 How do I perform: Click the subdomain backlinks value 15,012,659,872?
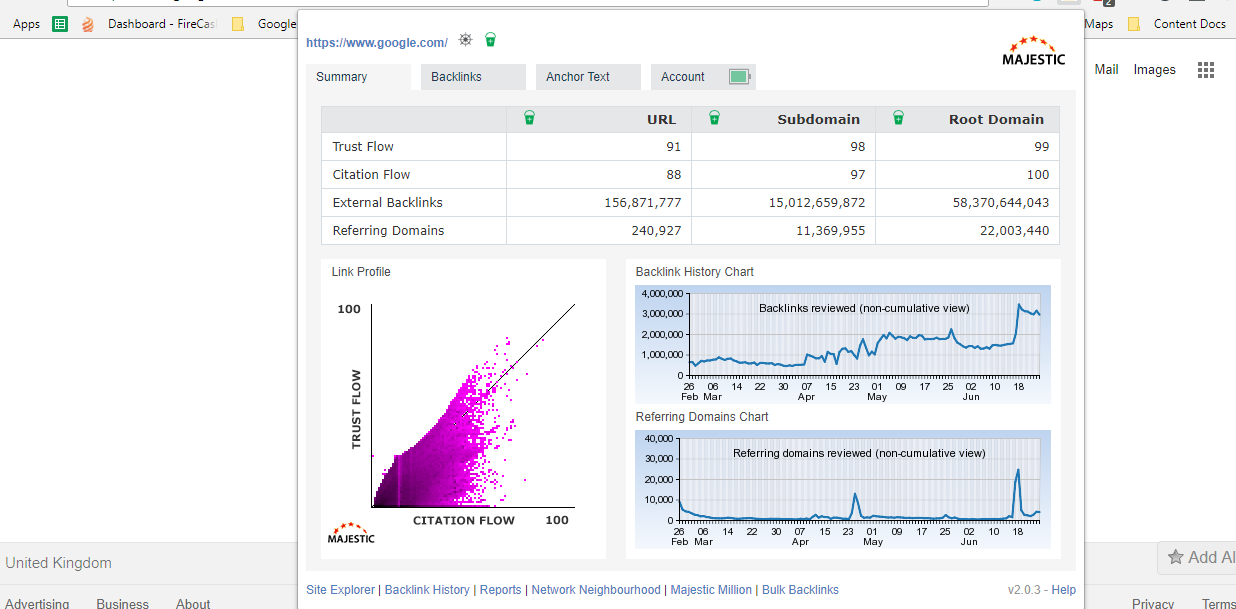click(817, 203)
